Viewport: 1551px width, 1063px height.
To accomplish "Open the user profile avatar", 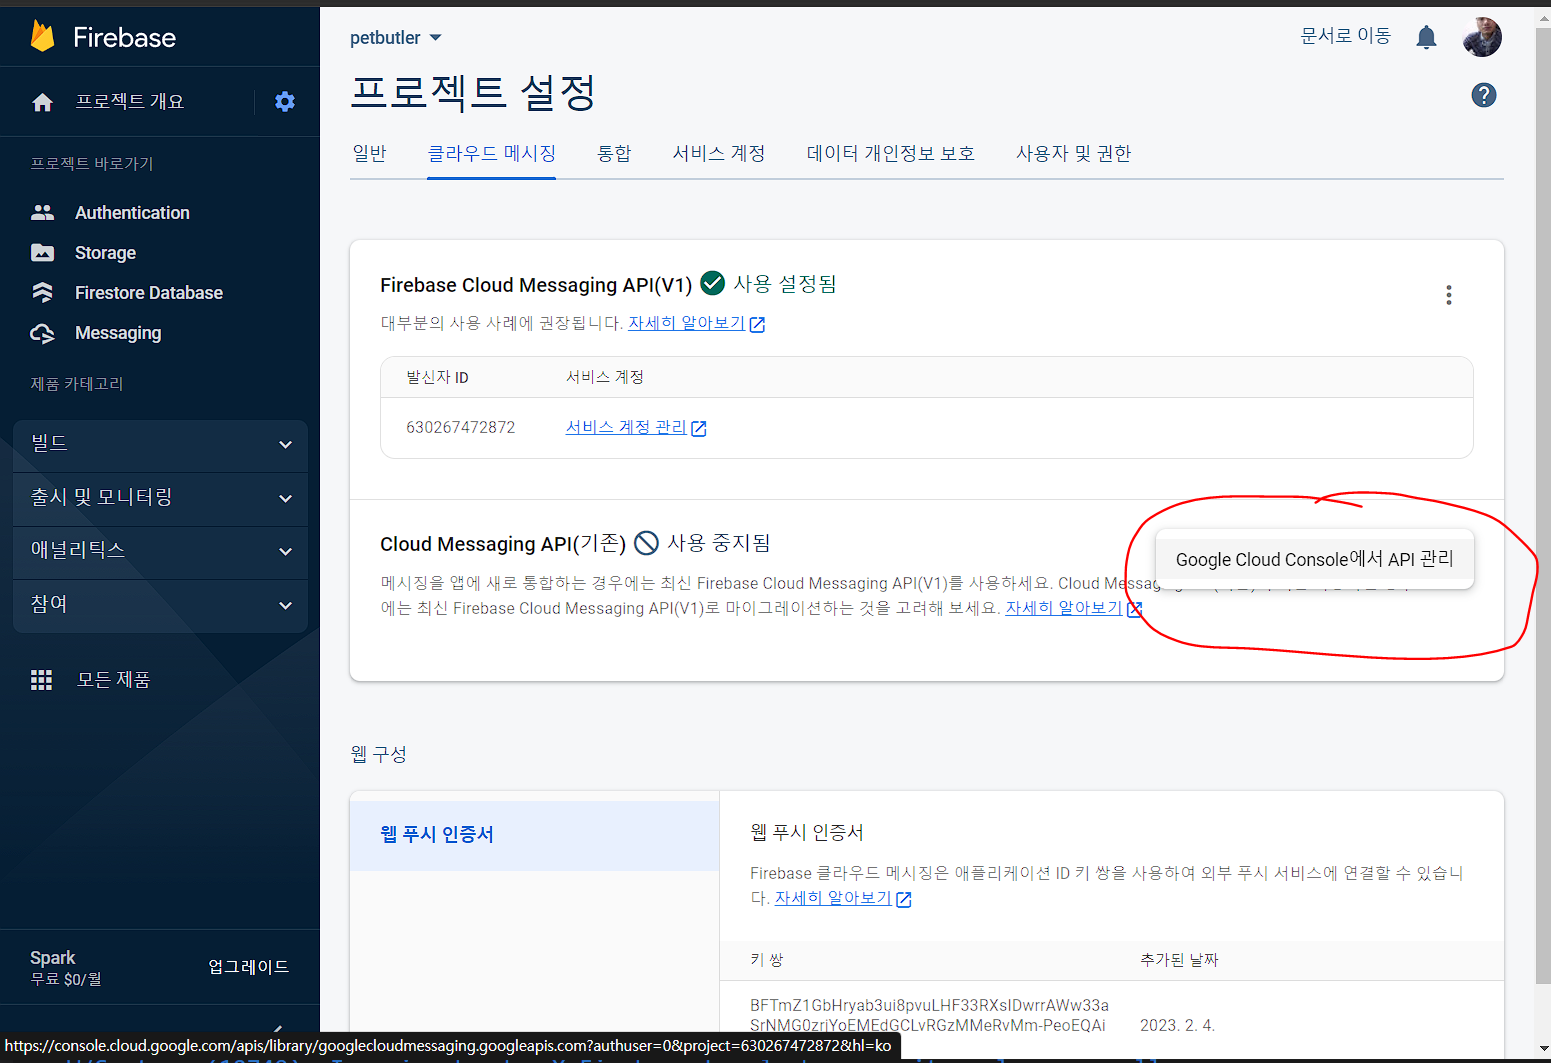I will [x=1482, y=37].
